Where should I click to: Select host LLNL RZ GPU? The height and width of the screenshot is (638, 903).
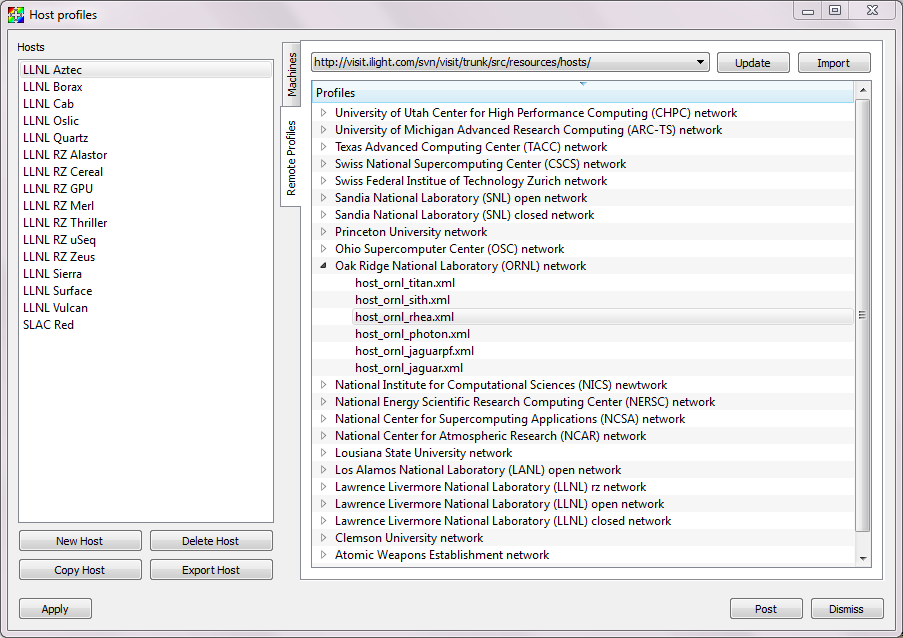pyautogui.click(x=146, y=189)
